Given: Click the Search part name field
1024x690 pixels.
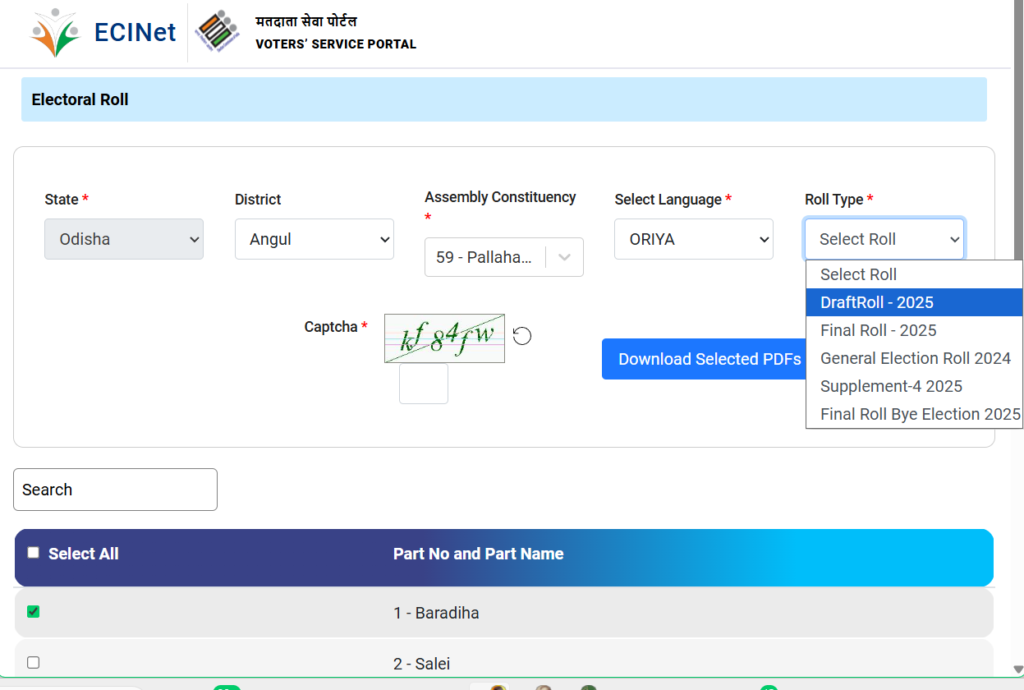Looking at the screenshot, I should (x=115, y=489).
